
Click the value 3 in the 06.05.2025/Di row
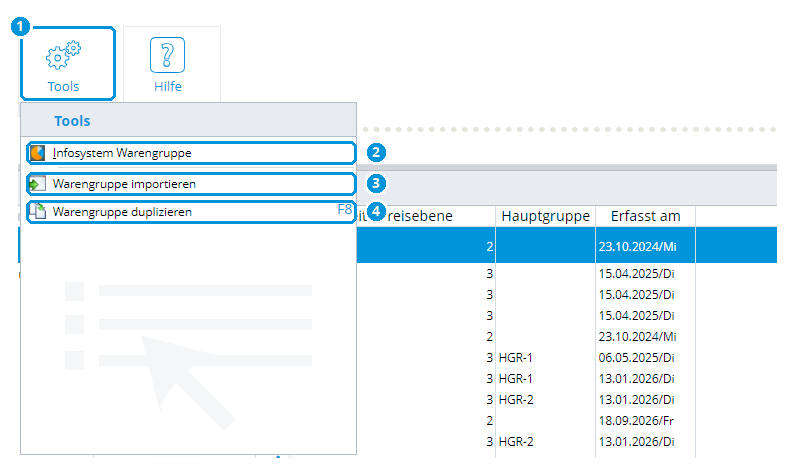coord(489,358)
